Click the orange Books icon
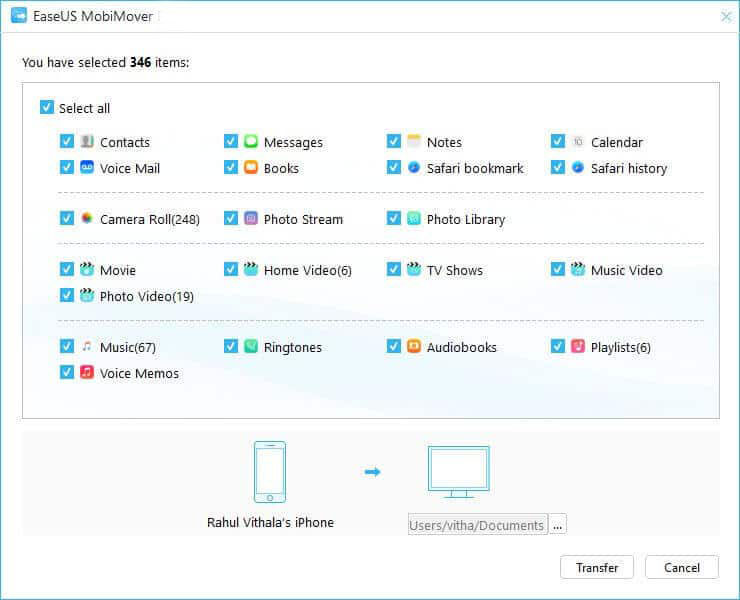Screen dimensions: 740x600 pyautogui.click(x=251, y=167)
